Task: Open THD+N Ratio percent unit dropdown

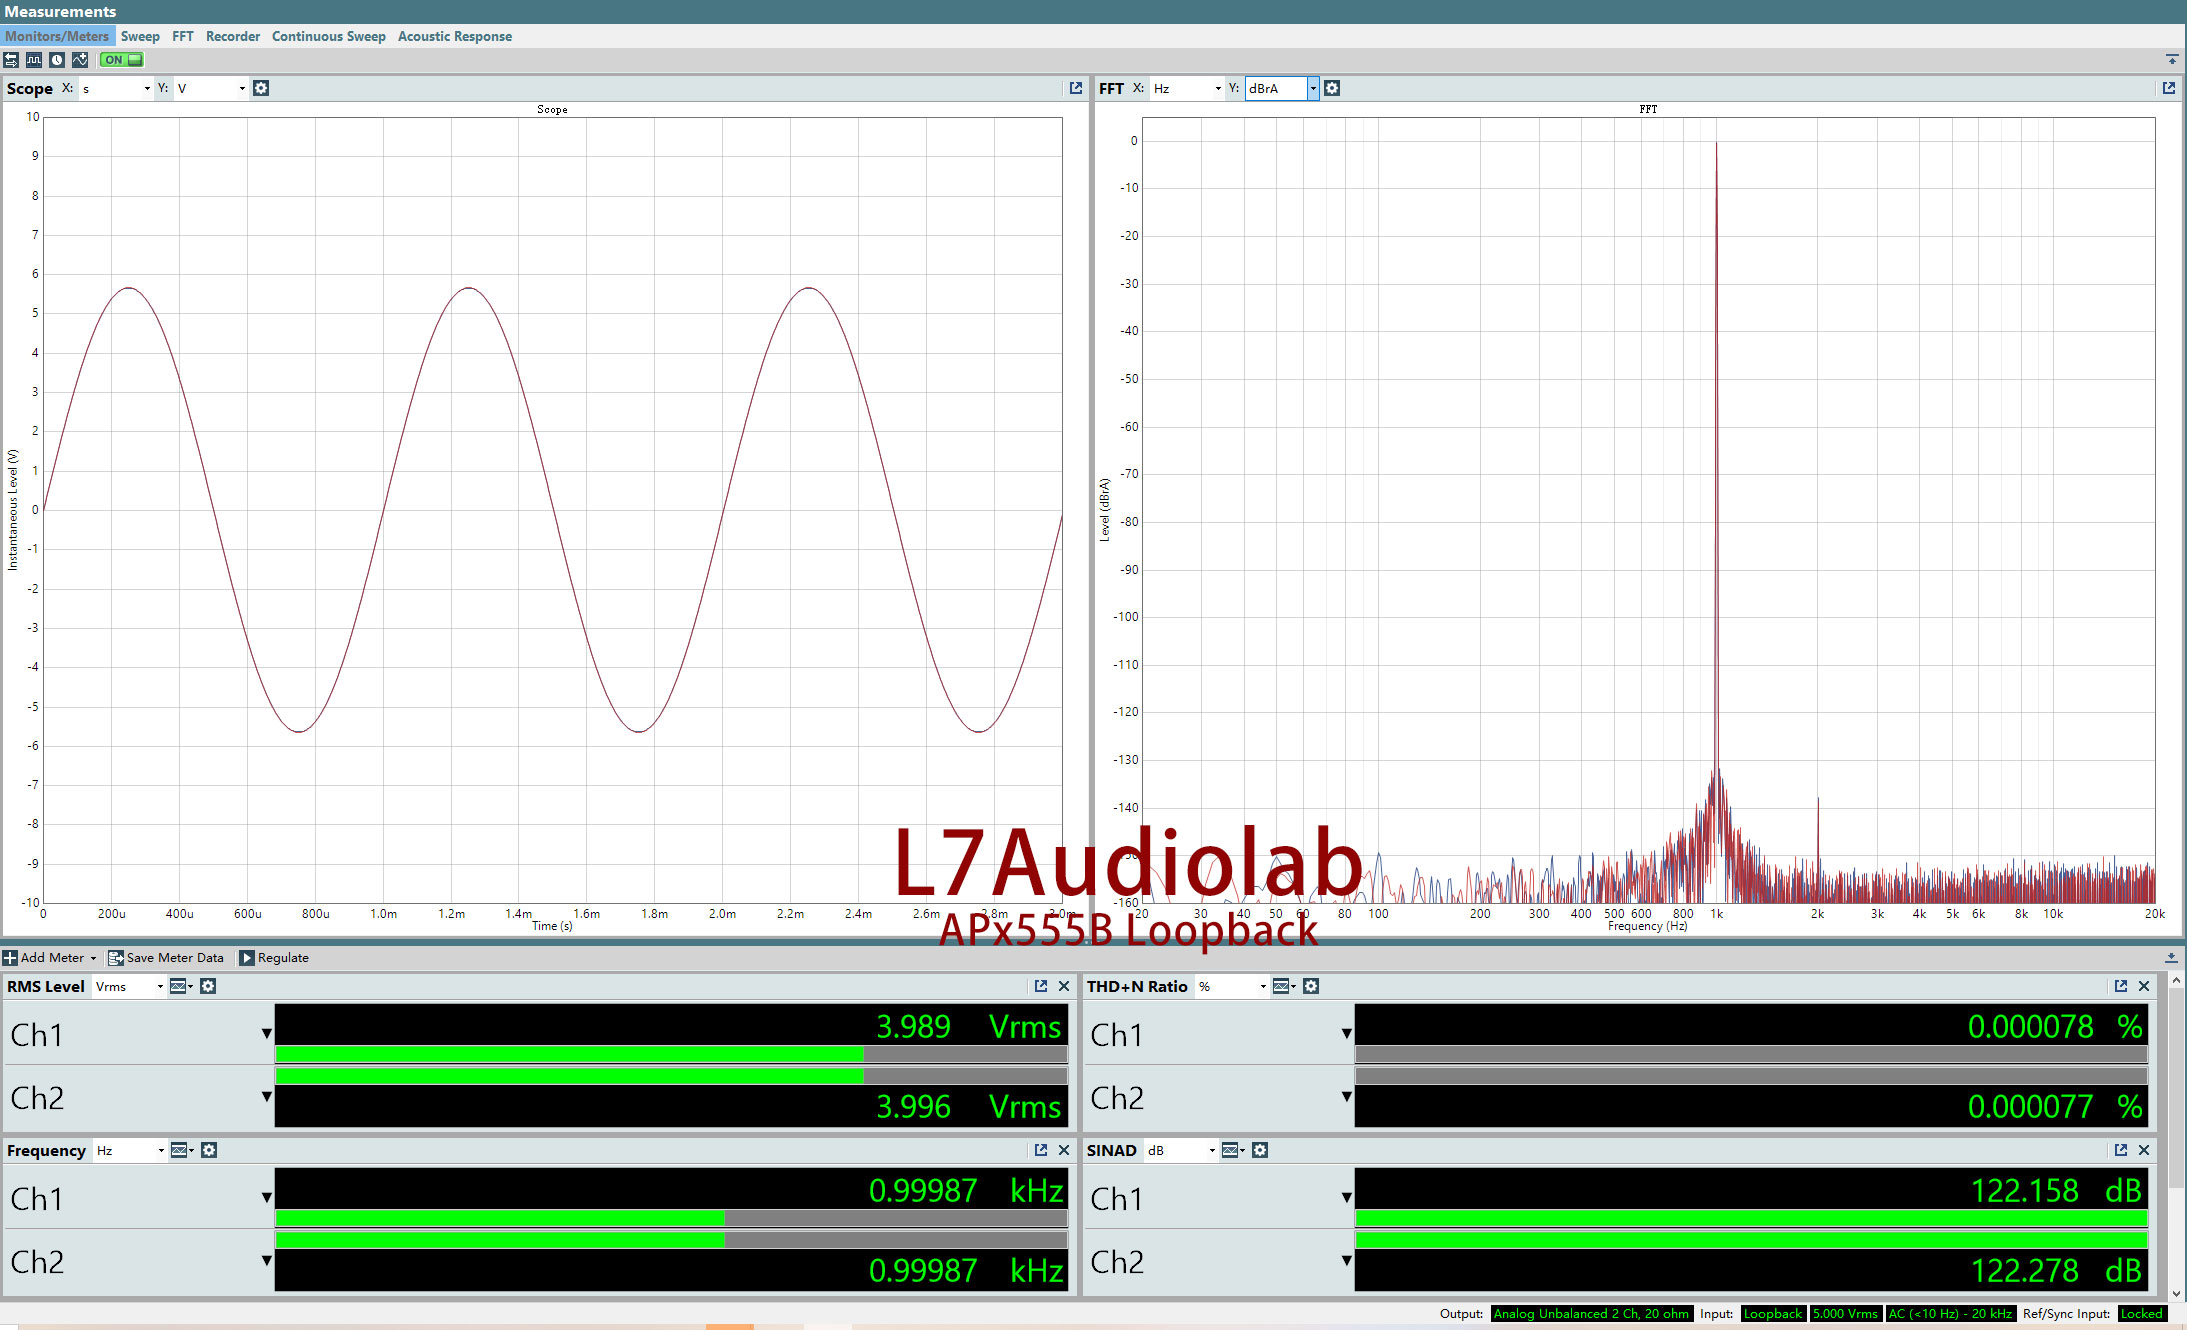Action: 1232,986
